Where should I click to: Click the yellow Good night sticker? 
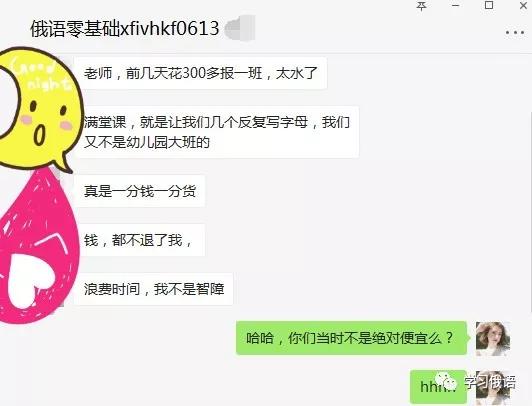click(x=39, y=109)
